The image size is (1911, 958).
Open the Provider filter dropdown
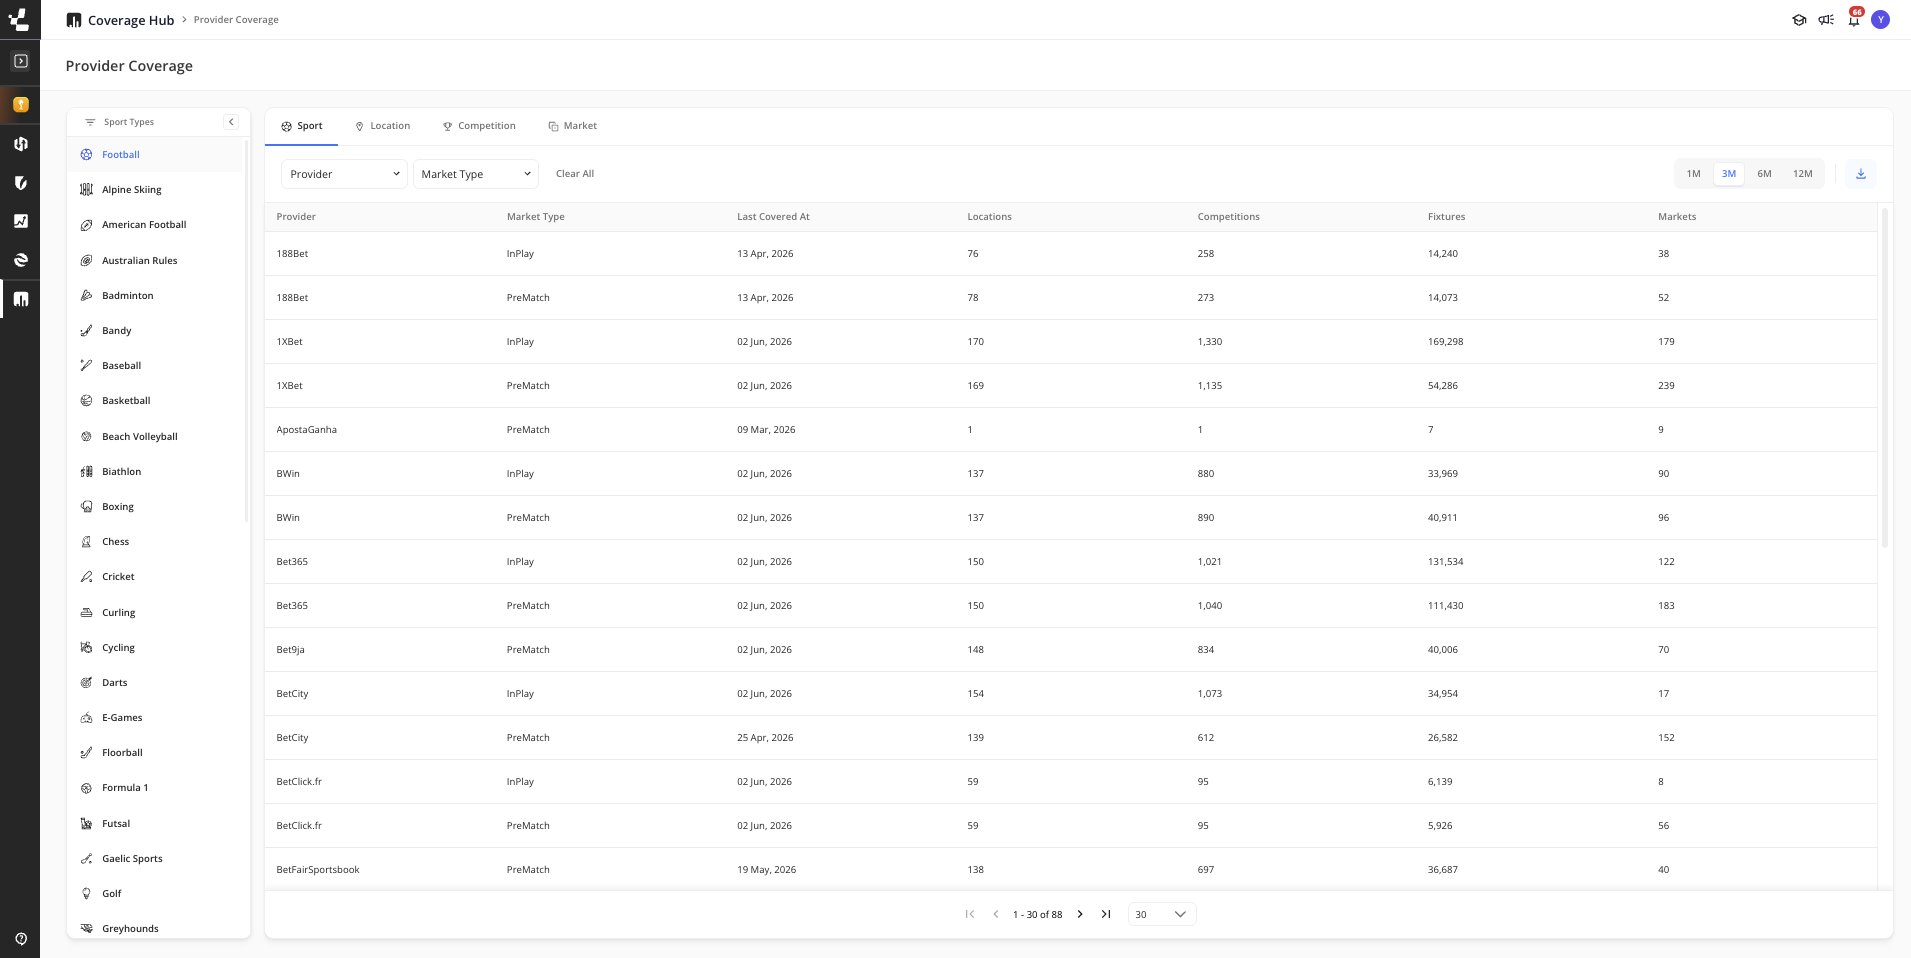pos(344,174)
